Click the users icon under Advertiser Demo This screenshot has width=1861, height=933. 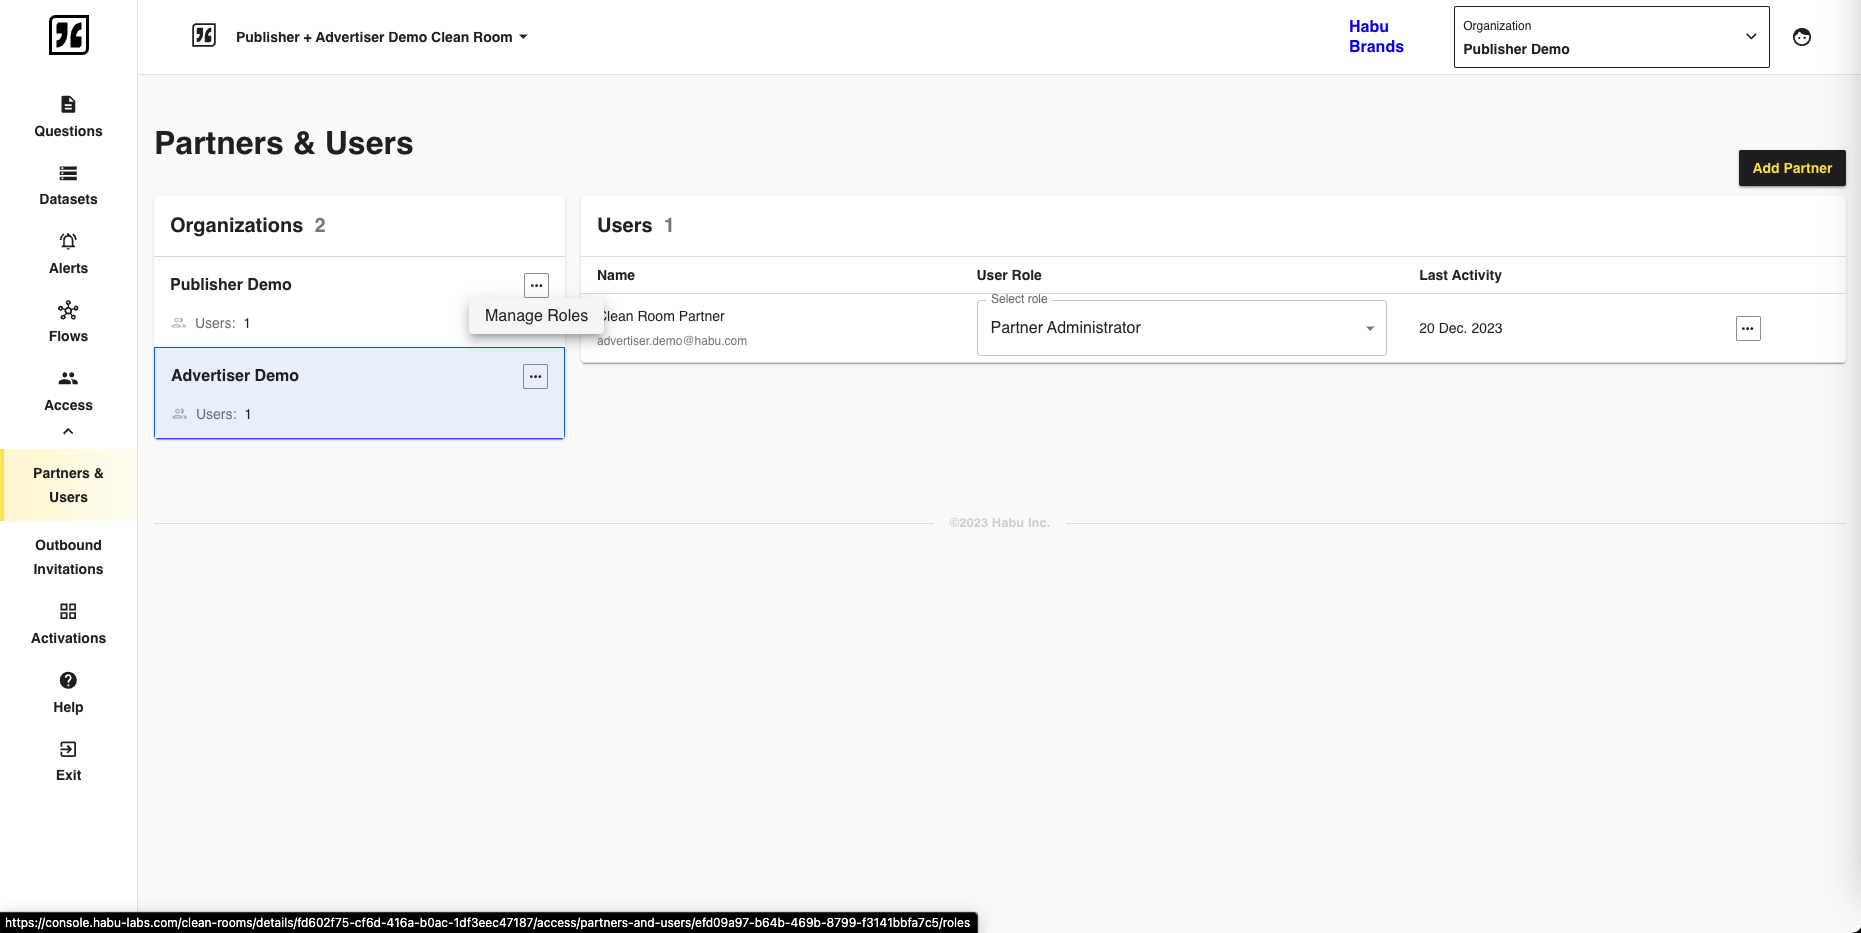(x=180, y=414)
